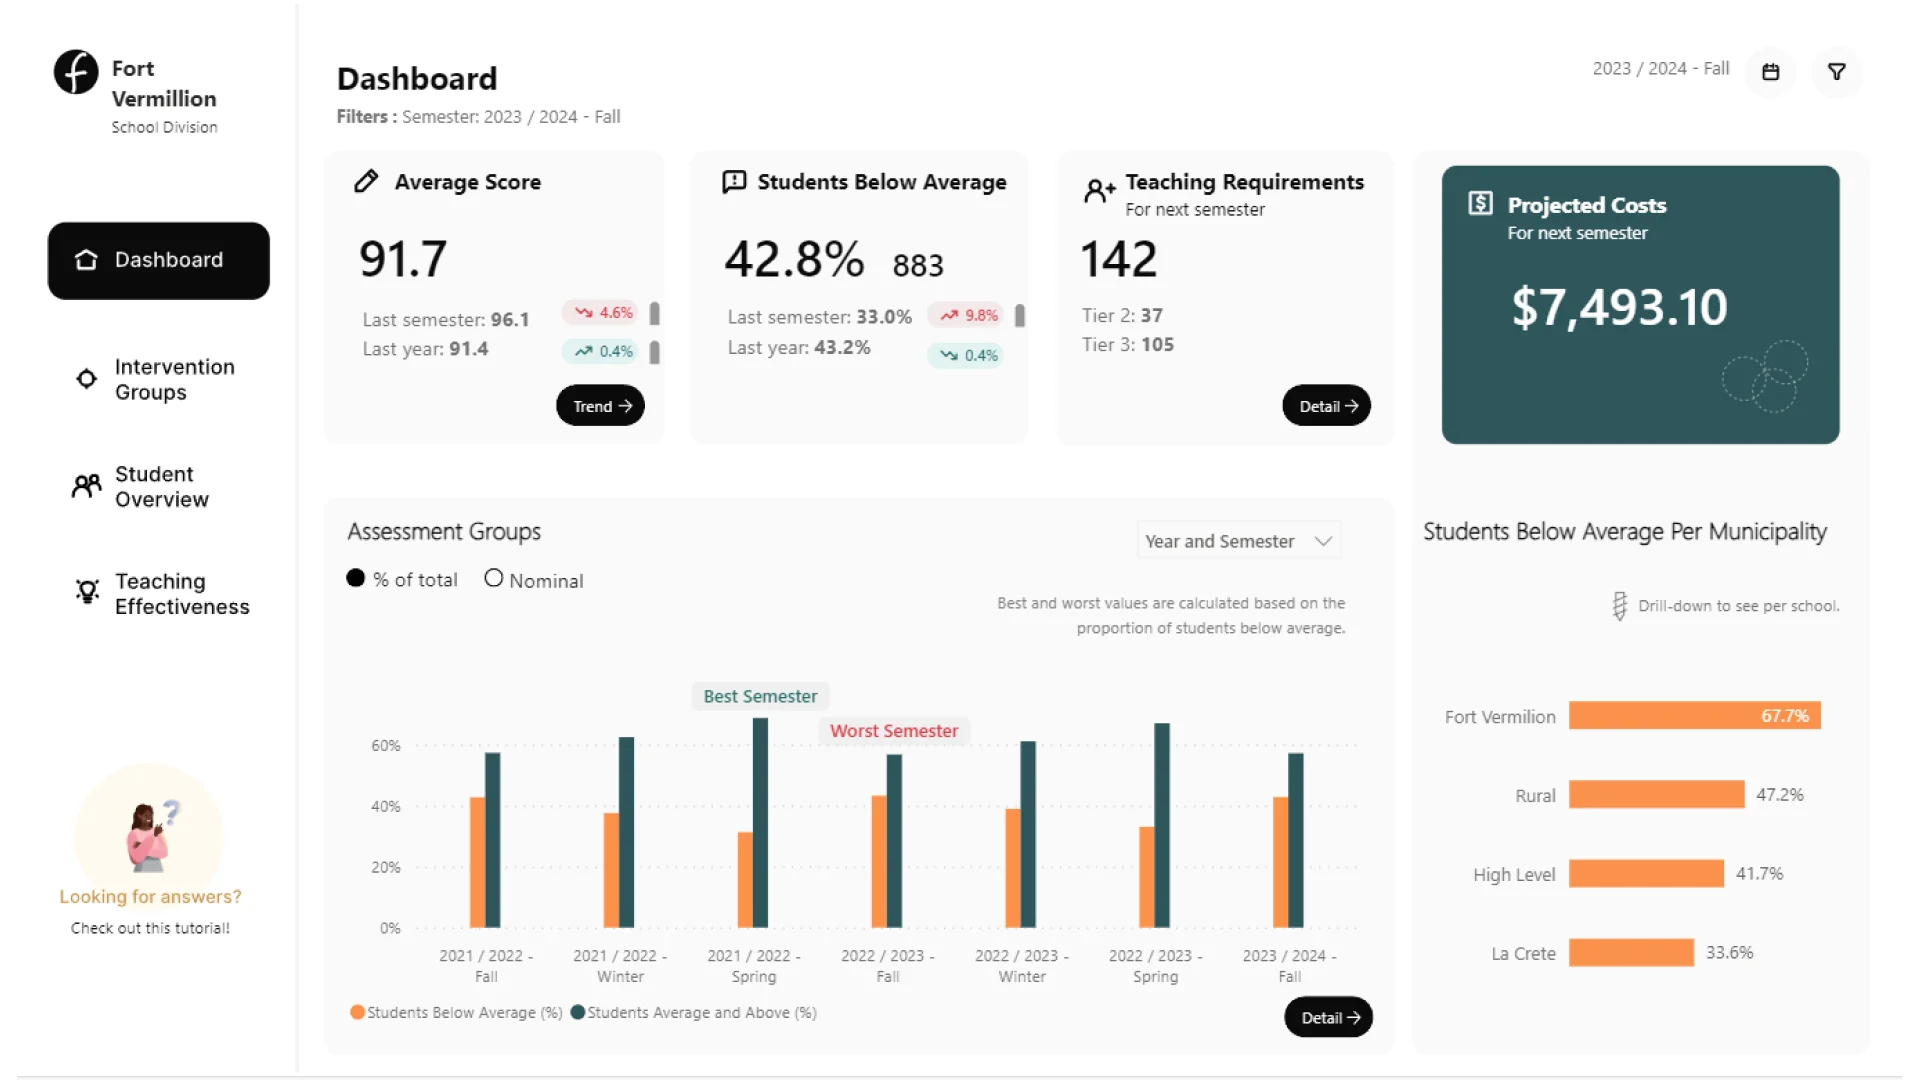The height and width of the screenshot is (1080, 1920).
Task: Click the Intervention Groups target icon
Action: coord(87,379)
